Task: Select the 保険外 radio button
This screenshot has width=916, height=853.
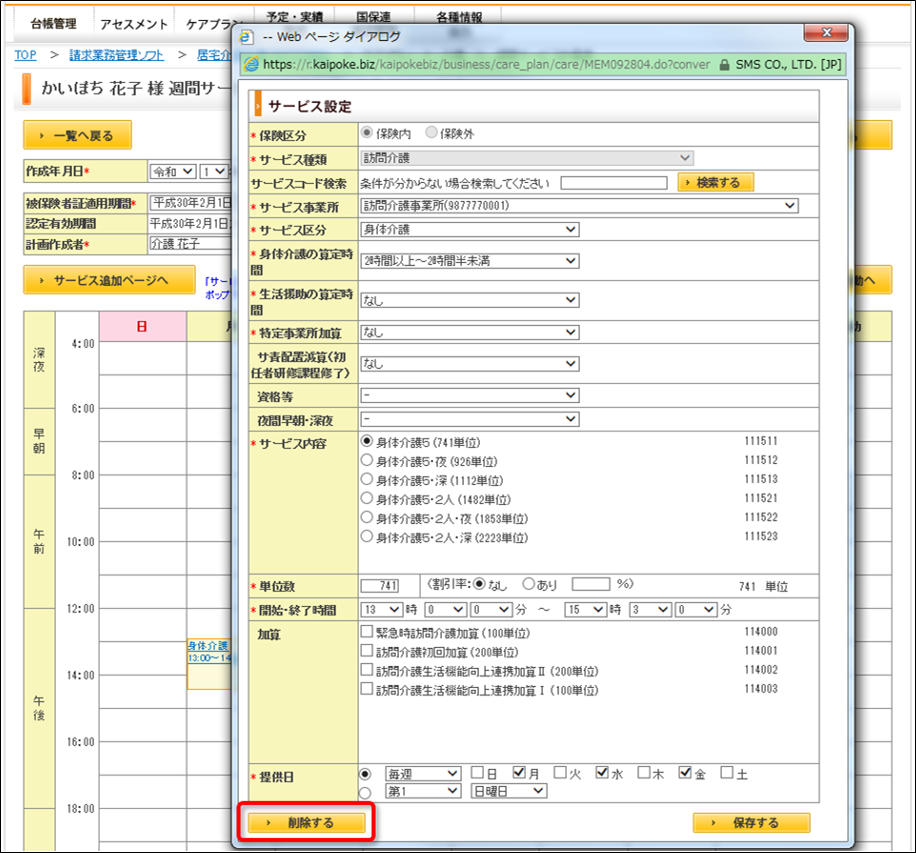Action: (x=431, y=133)
